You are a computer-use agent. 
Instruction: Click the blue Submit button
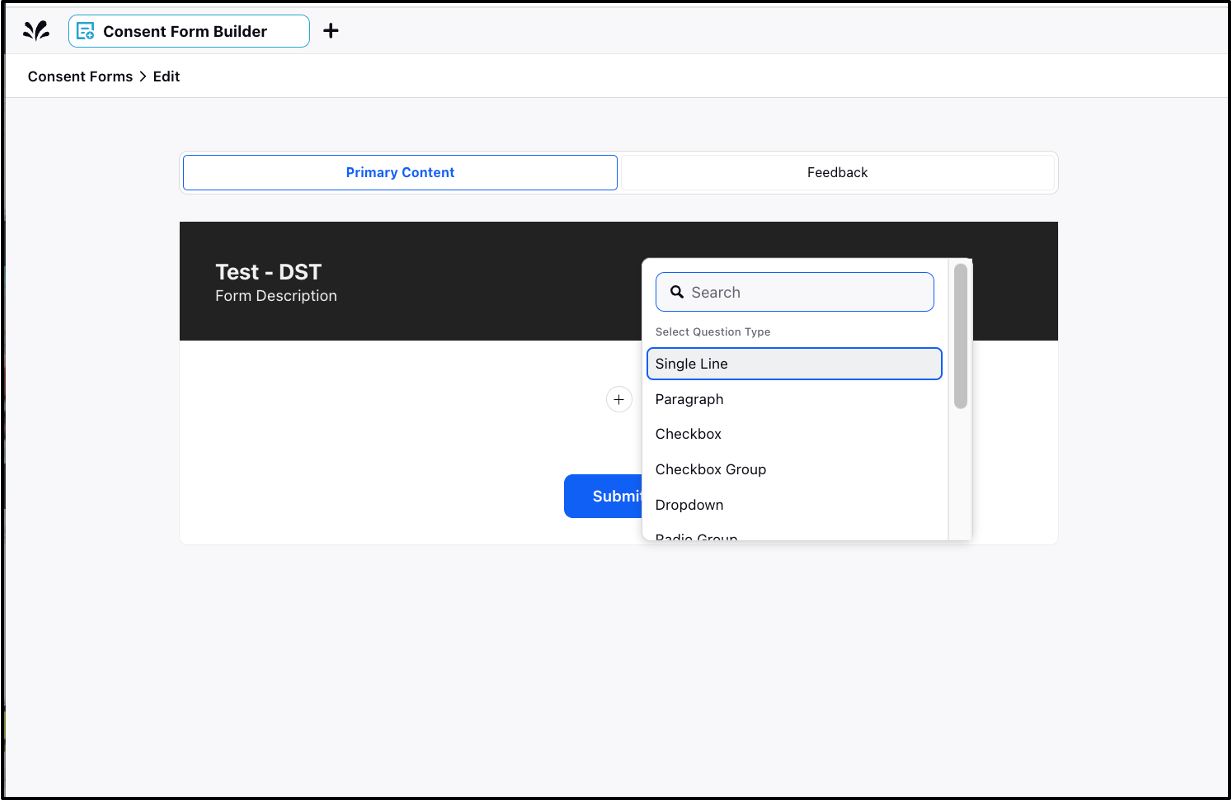click(603, 496)
